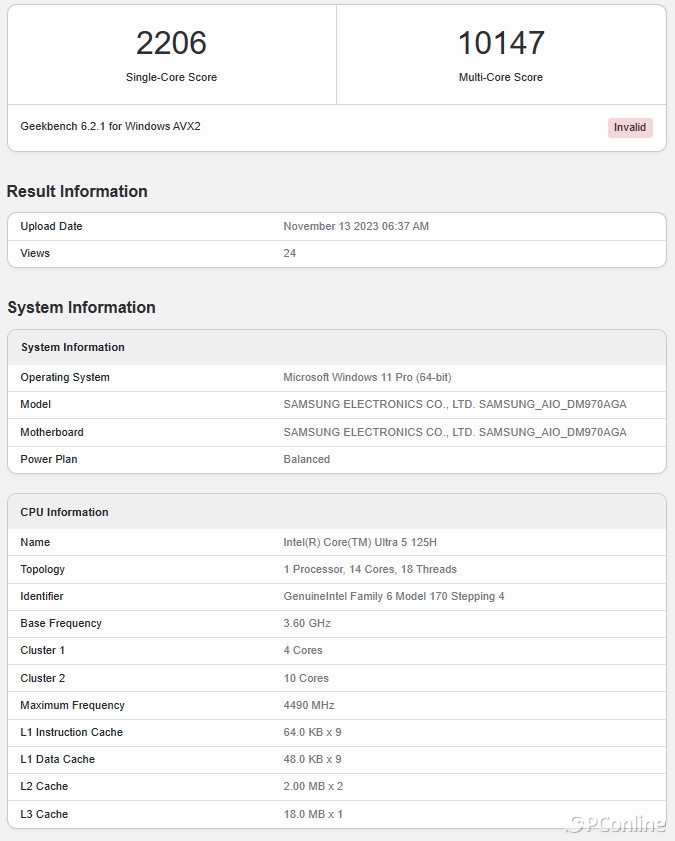Click the CPU Information table header
The image size is (675, 841).
pyautogui.click(x=64, y=512)
